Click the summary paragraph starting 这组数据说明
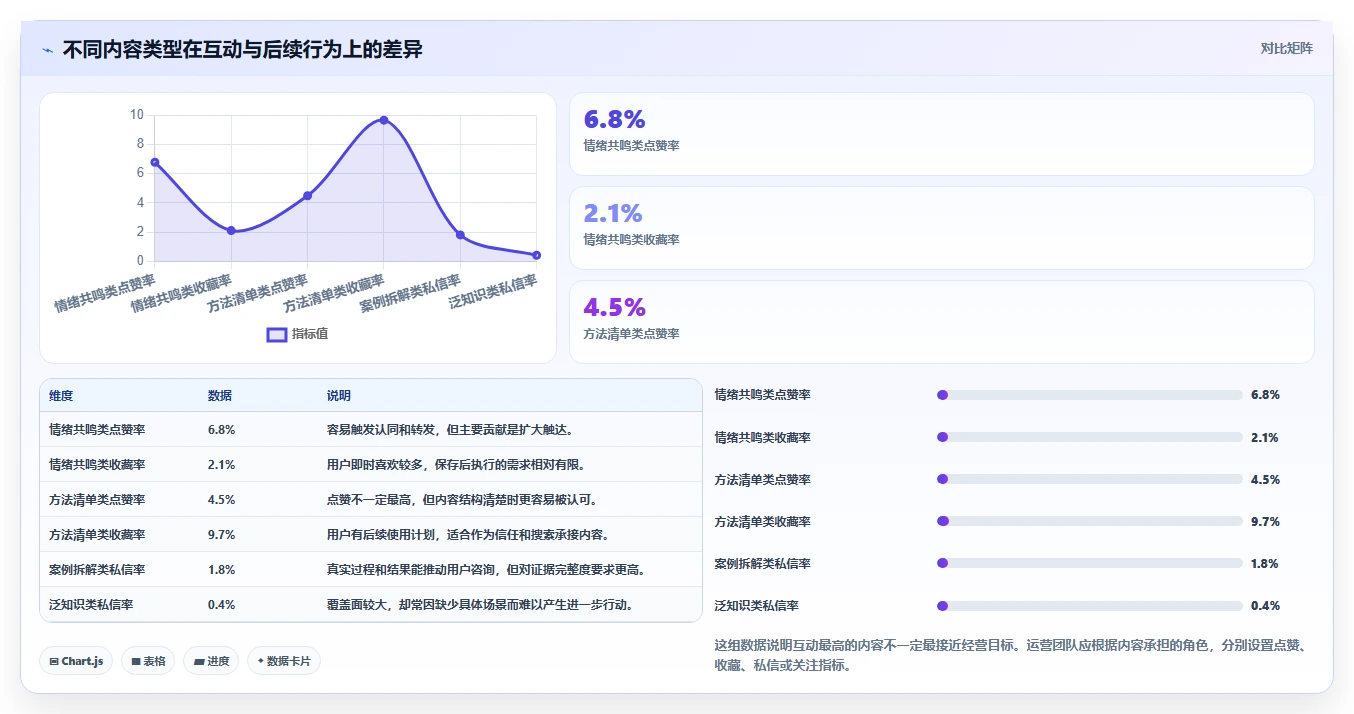1354x714 pixels. point(1010,655)
